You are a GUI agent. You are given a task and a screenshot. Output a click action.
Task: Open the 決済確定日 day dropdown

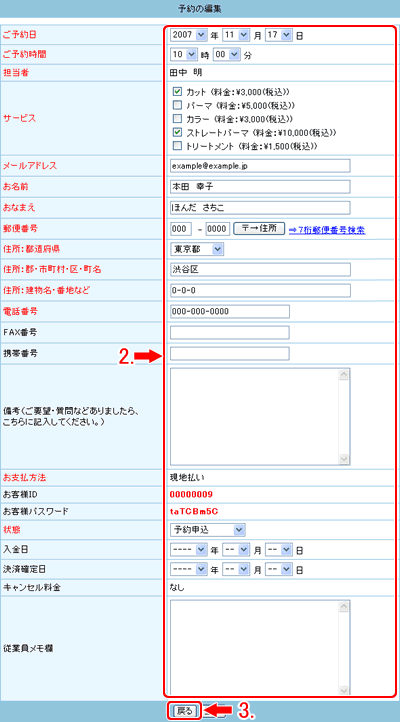(x=278, y=570)
